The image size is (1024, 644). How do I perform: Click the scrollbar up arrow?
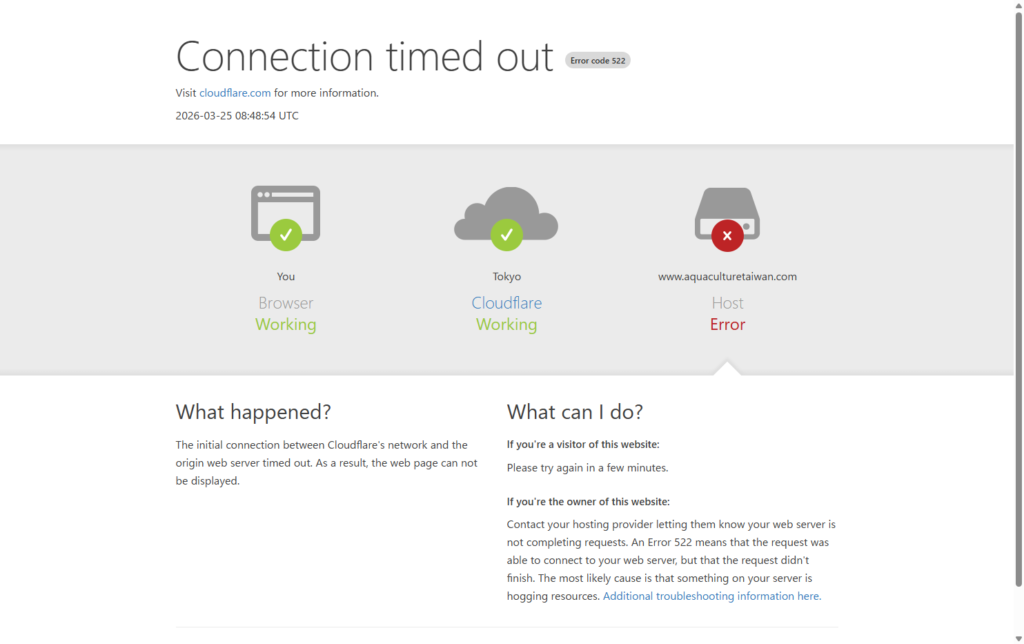1018,6
